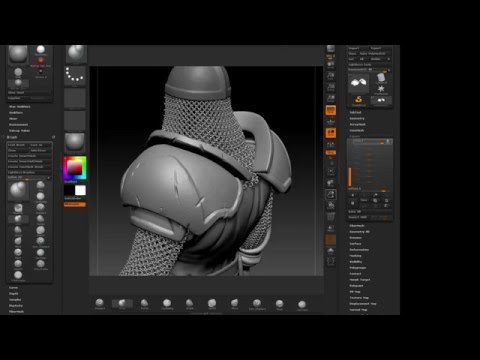The height and width of the screenshot is (360, 480).
Task: Click the orange SubTool list scrollbar
Action: [350, 177]
